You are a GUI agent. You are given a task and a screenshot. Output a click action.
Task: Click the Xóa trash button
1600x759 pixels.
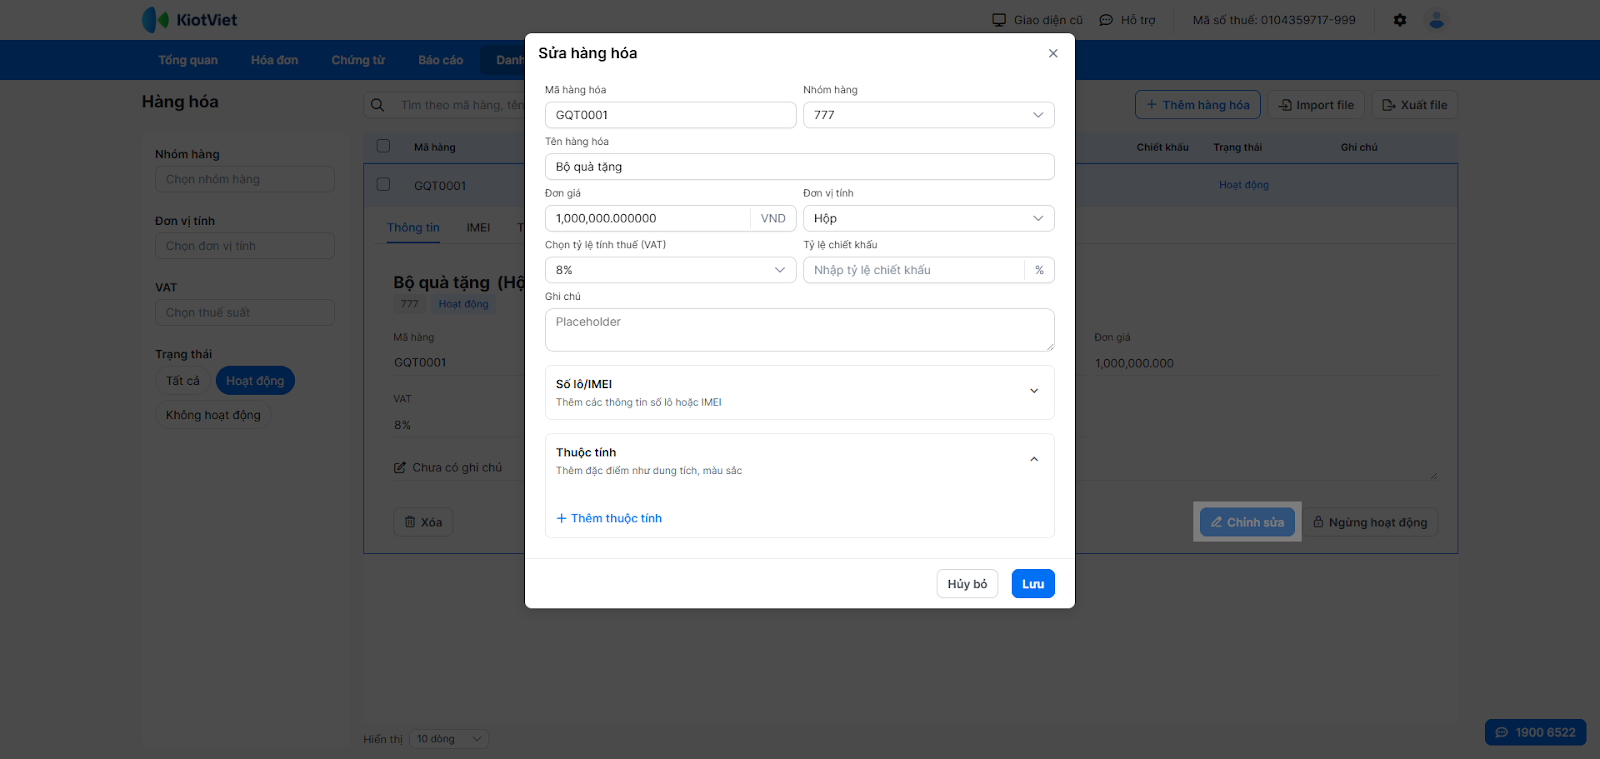[423, 522]
